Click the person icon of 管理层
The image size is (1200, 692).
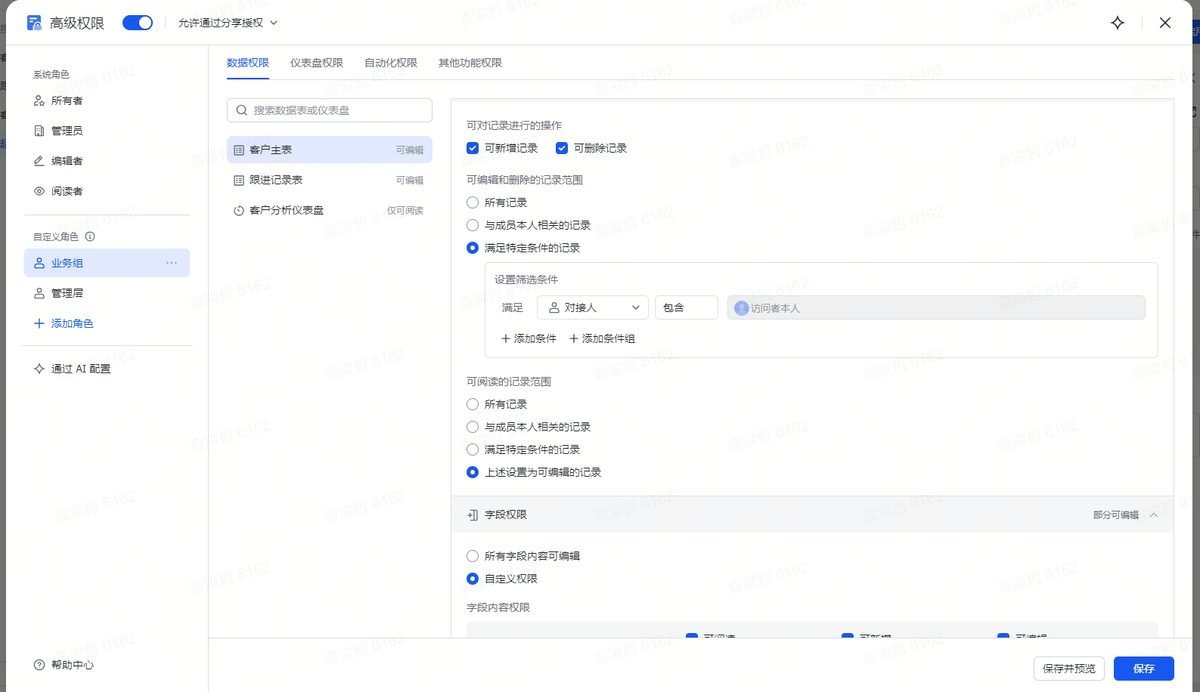tap(39, 293)
